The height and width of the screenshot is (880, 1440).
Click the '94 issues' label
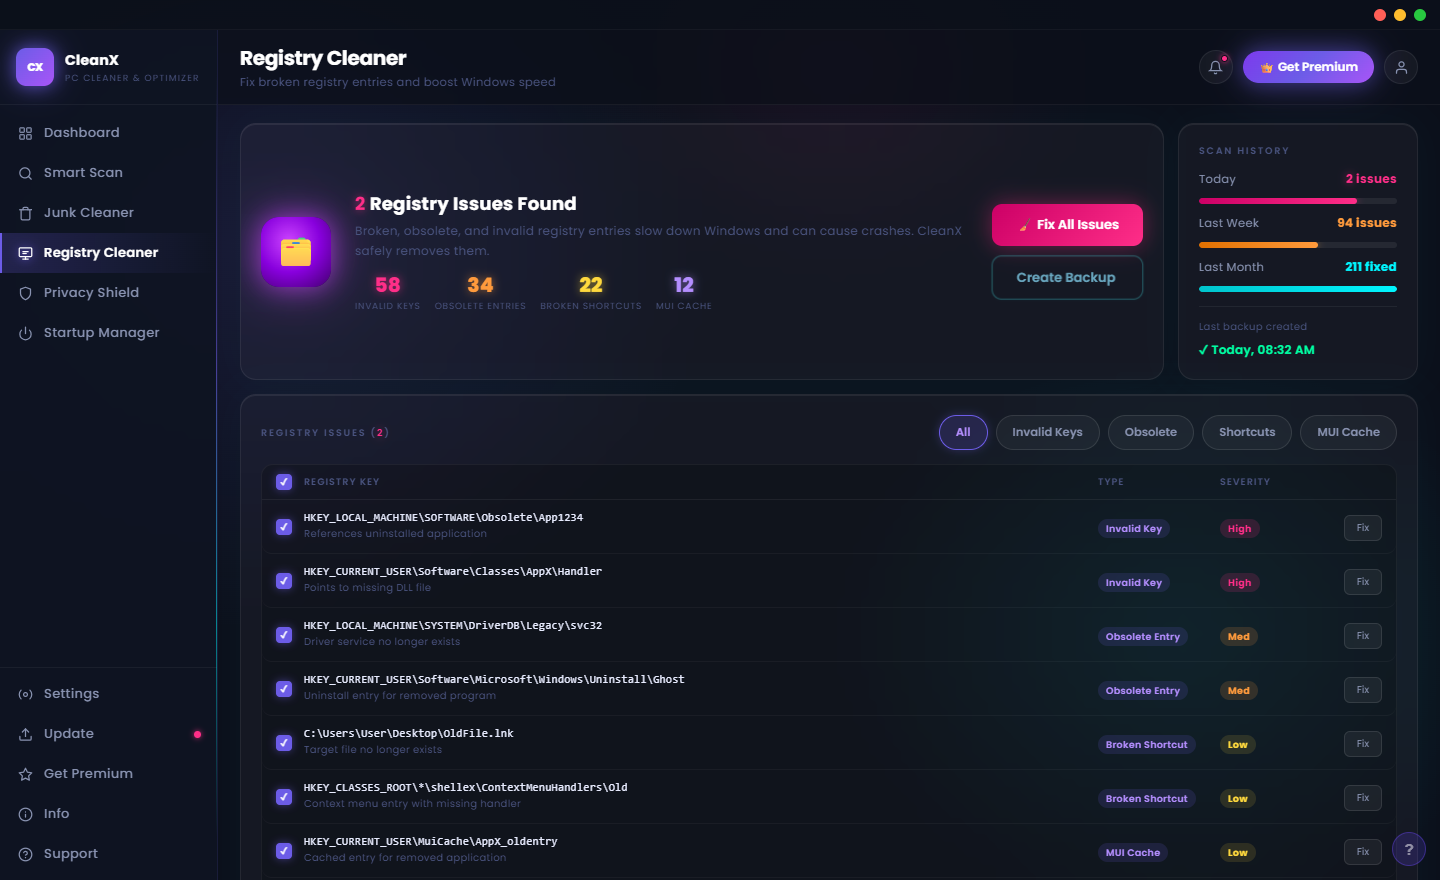(1367, 223)
